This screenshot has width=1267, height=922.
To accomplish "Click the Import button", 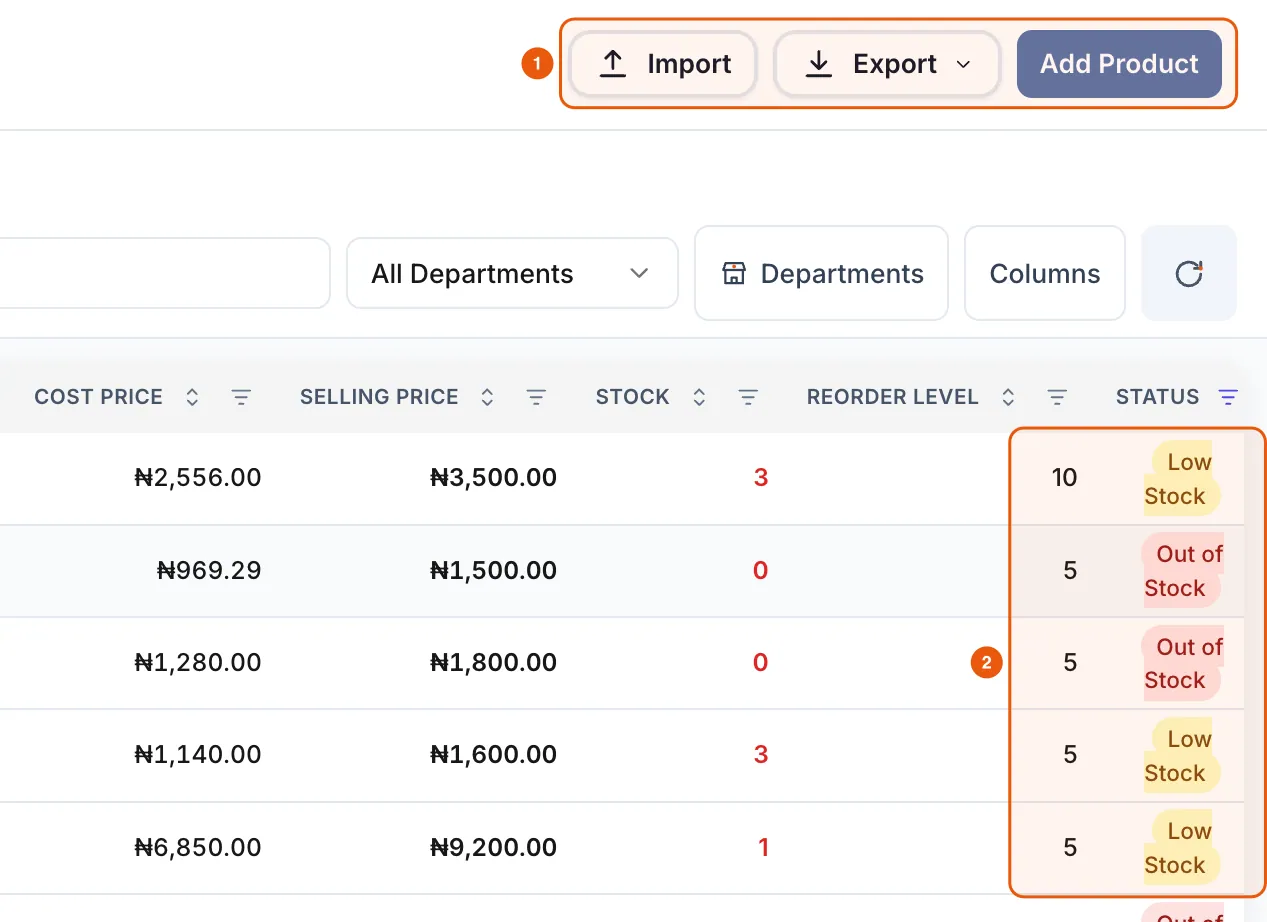I will pos(663,64).
